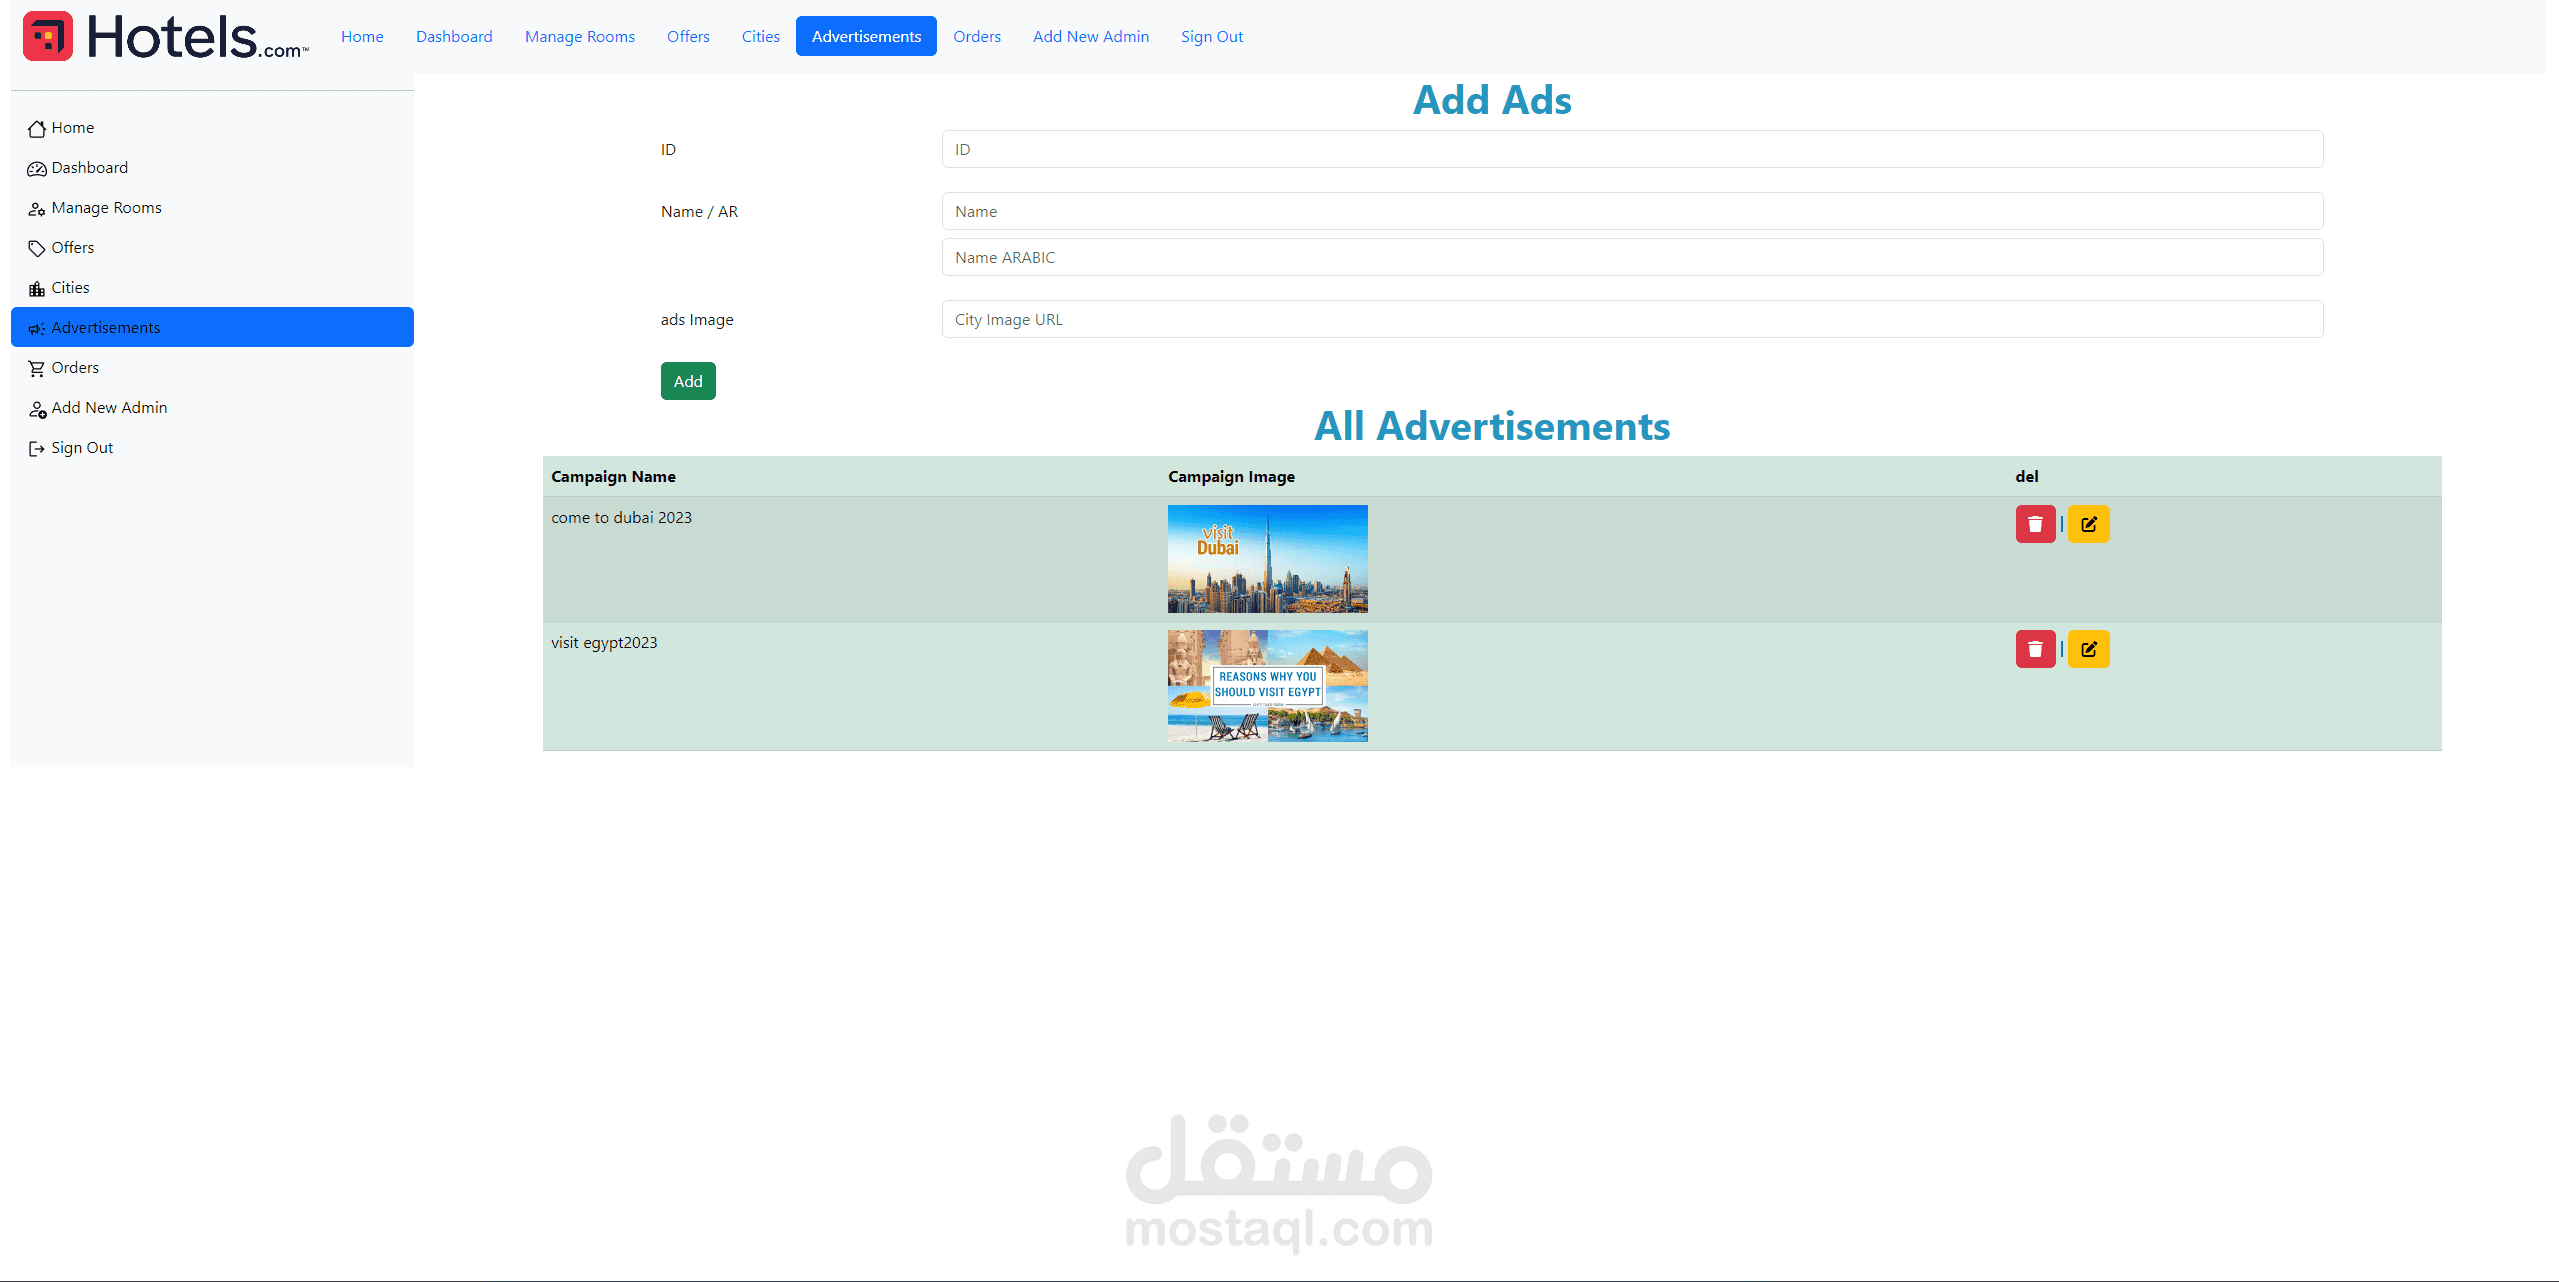Go to Manage Rooms in the sidebar
Screen dimensions: 2559x1282
pyautogui.click(x=95, y=208)
